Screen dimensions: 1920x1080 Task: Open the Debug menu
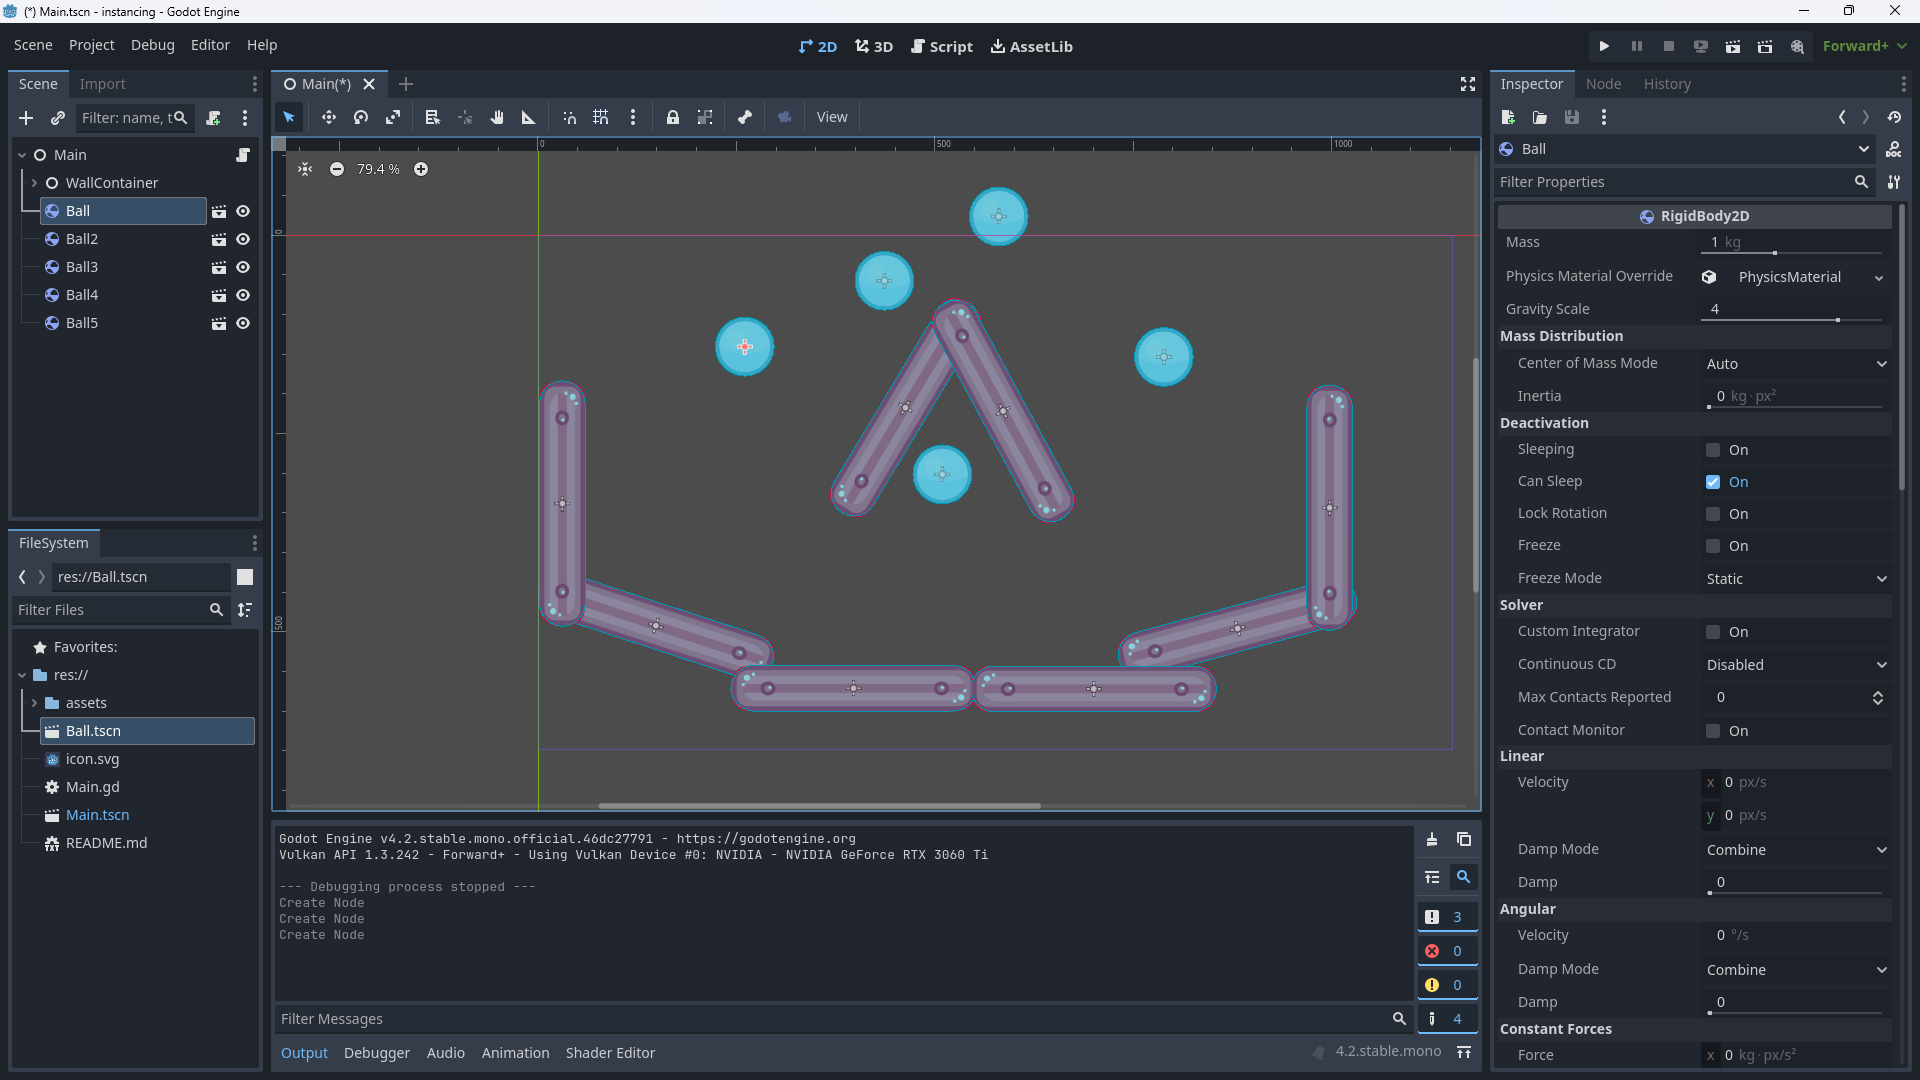(152, 45)
